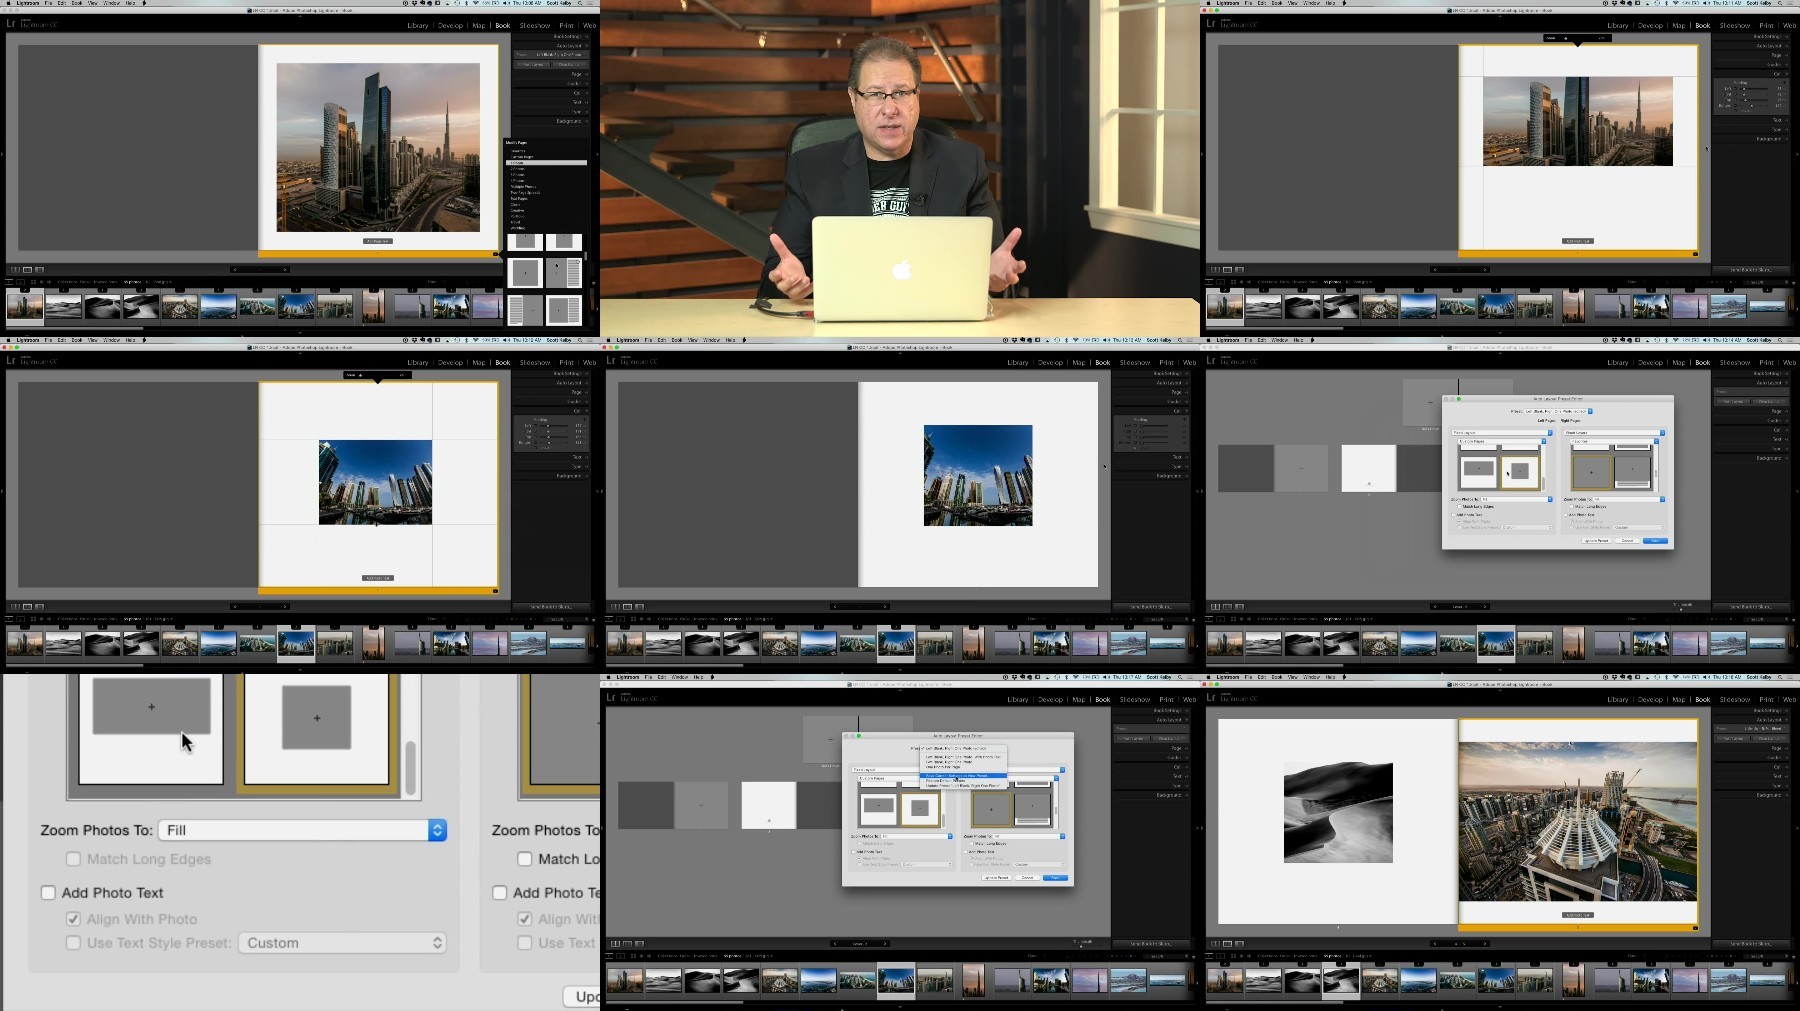Screen dimensions: 1800x1011
Task: Enable the fully visible Add Photo Text checkbox in the enlarged dialog
Action: pyautogui.click(x=48, y=893)
